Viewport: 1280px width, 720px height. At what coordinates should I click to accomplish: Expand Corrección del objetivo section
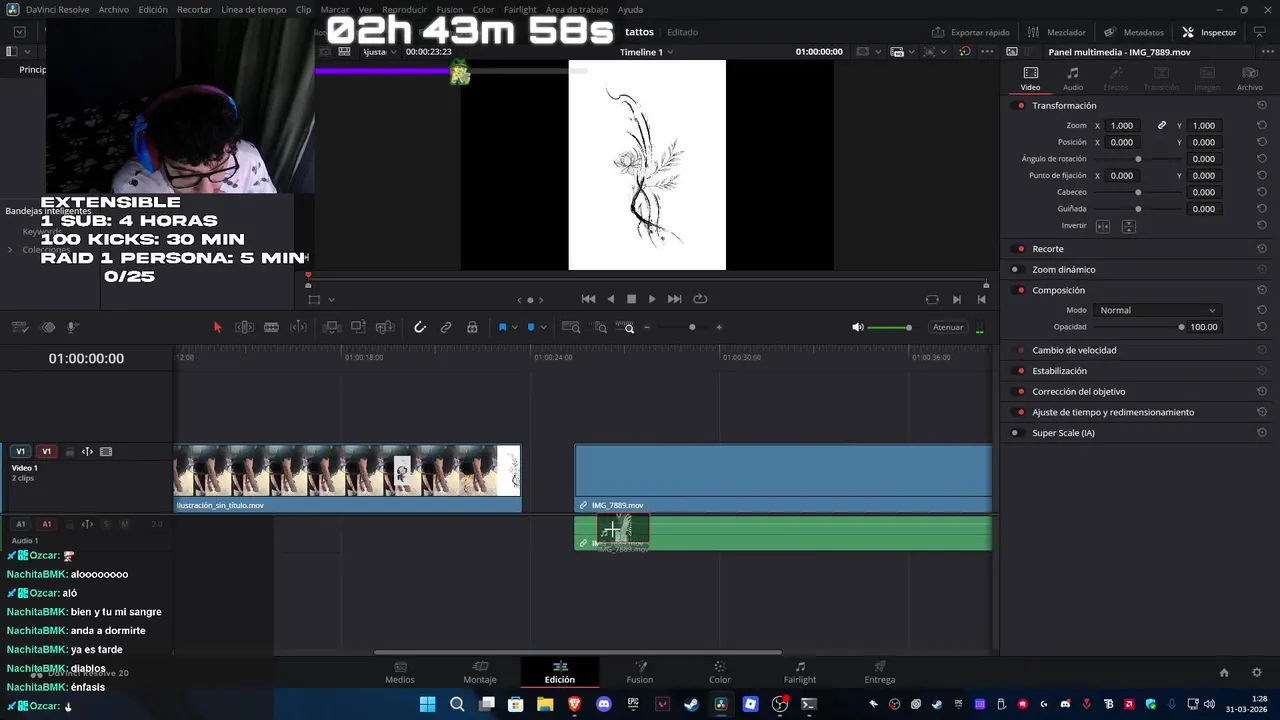[x=1079, y=392]
